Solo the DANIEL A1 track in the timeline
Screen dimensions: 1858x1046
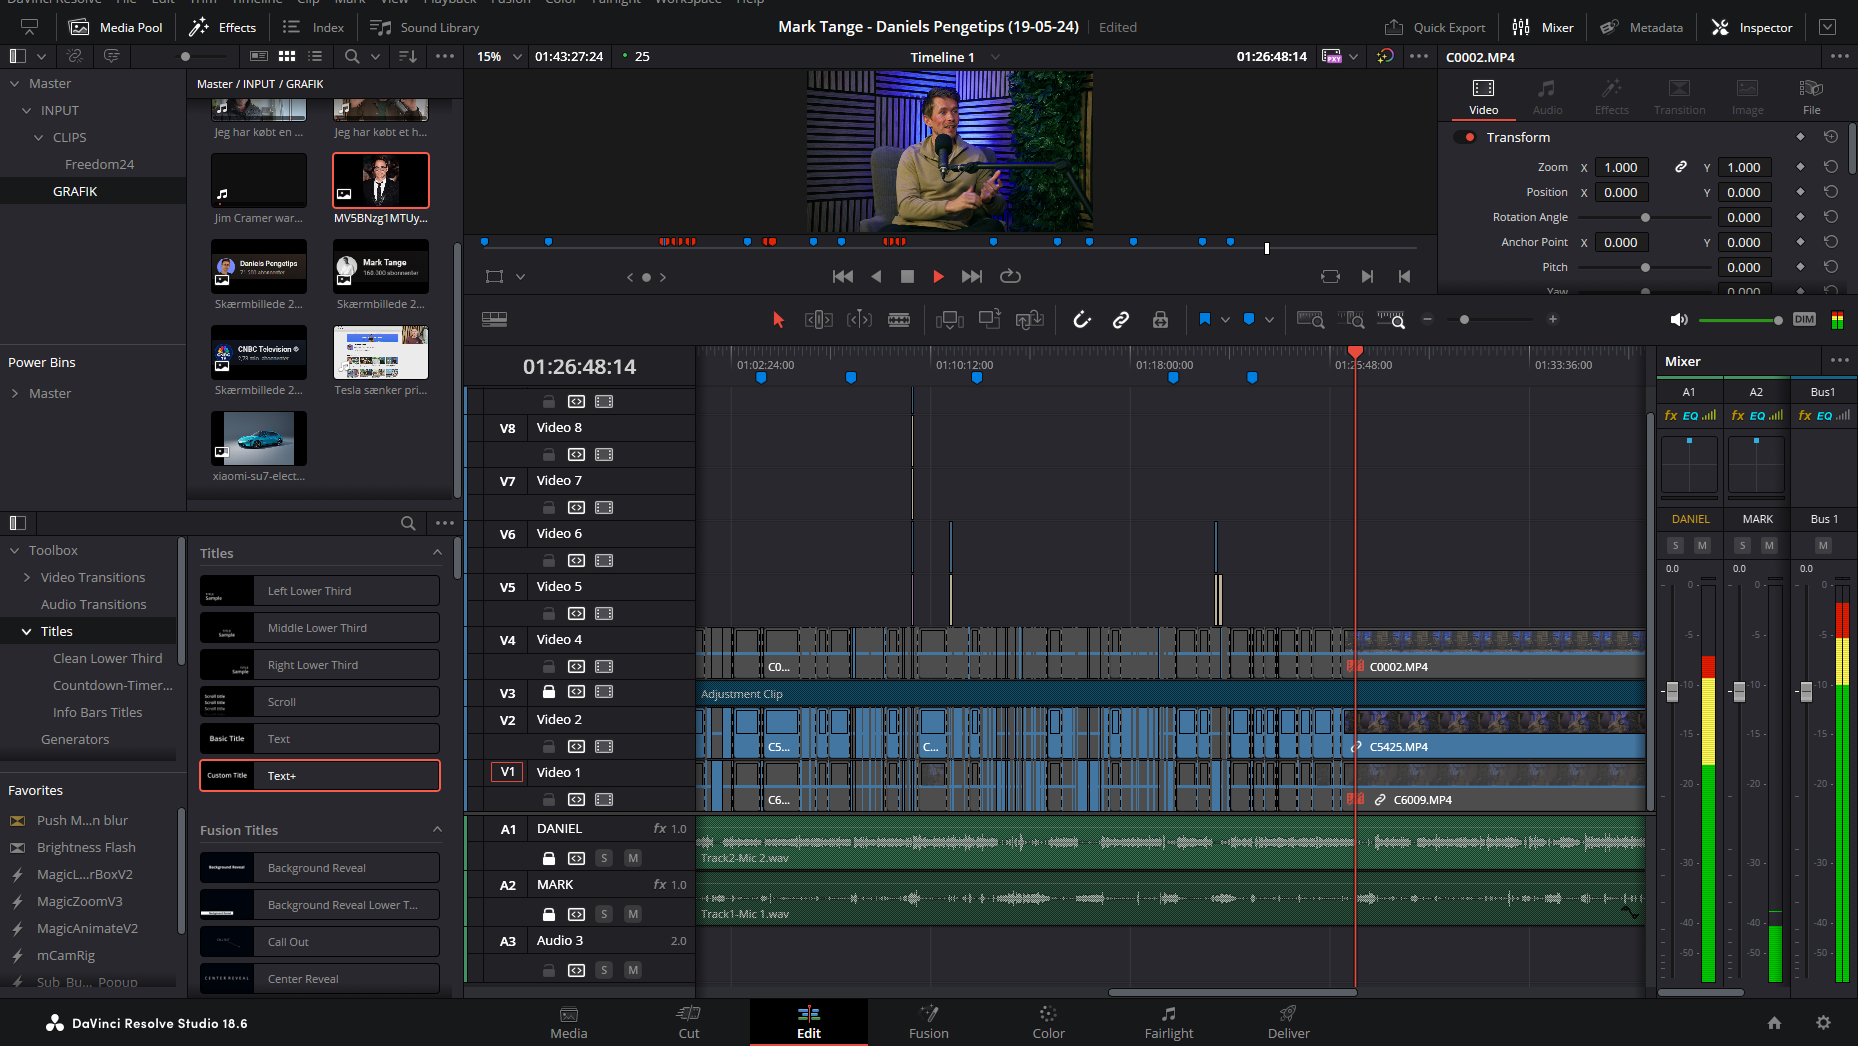point(604,858)
